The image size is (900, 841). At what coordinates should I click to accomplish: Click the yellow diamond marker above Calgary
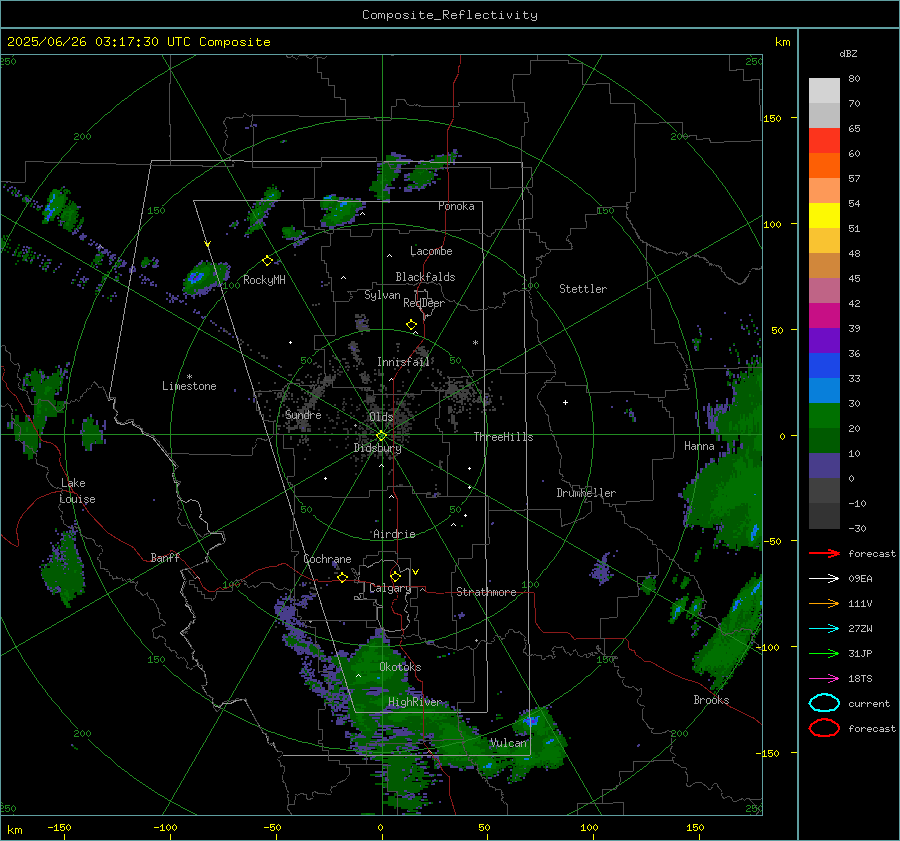[x=395, y=576]
